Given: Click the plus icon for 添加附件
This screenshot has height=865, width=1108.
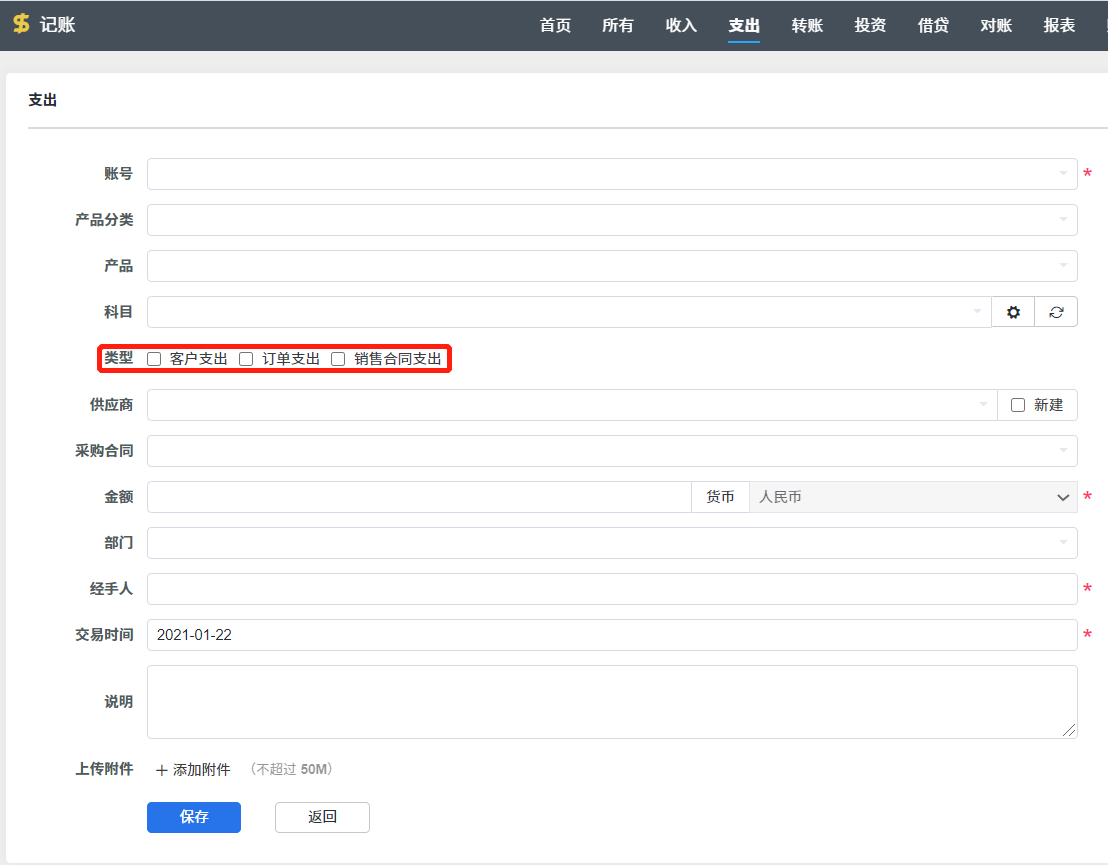Looking at the screenshot, I should (162, 770).
